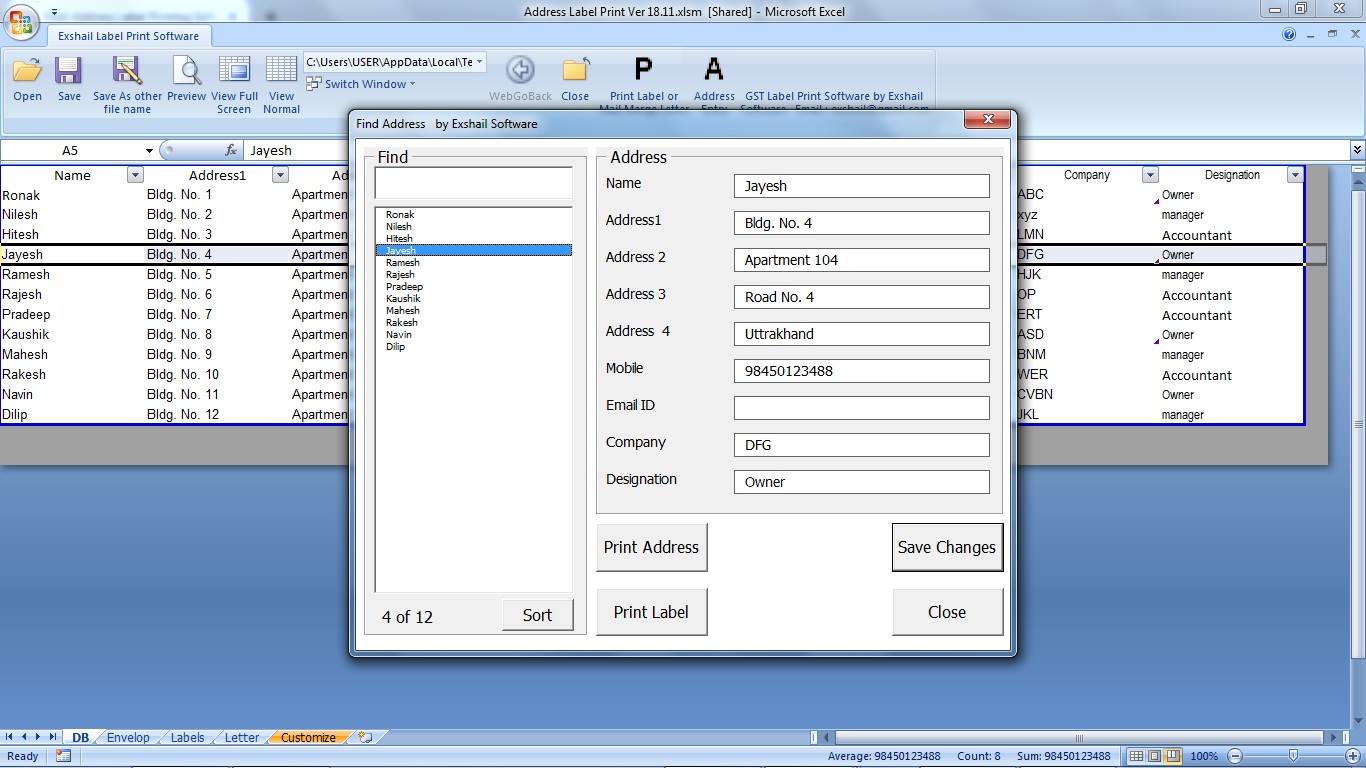
Task: Open the Name column filter dropdown
Action: pyautogui.click(x=135, y=175)
